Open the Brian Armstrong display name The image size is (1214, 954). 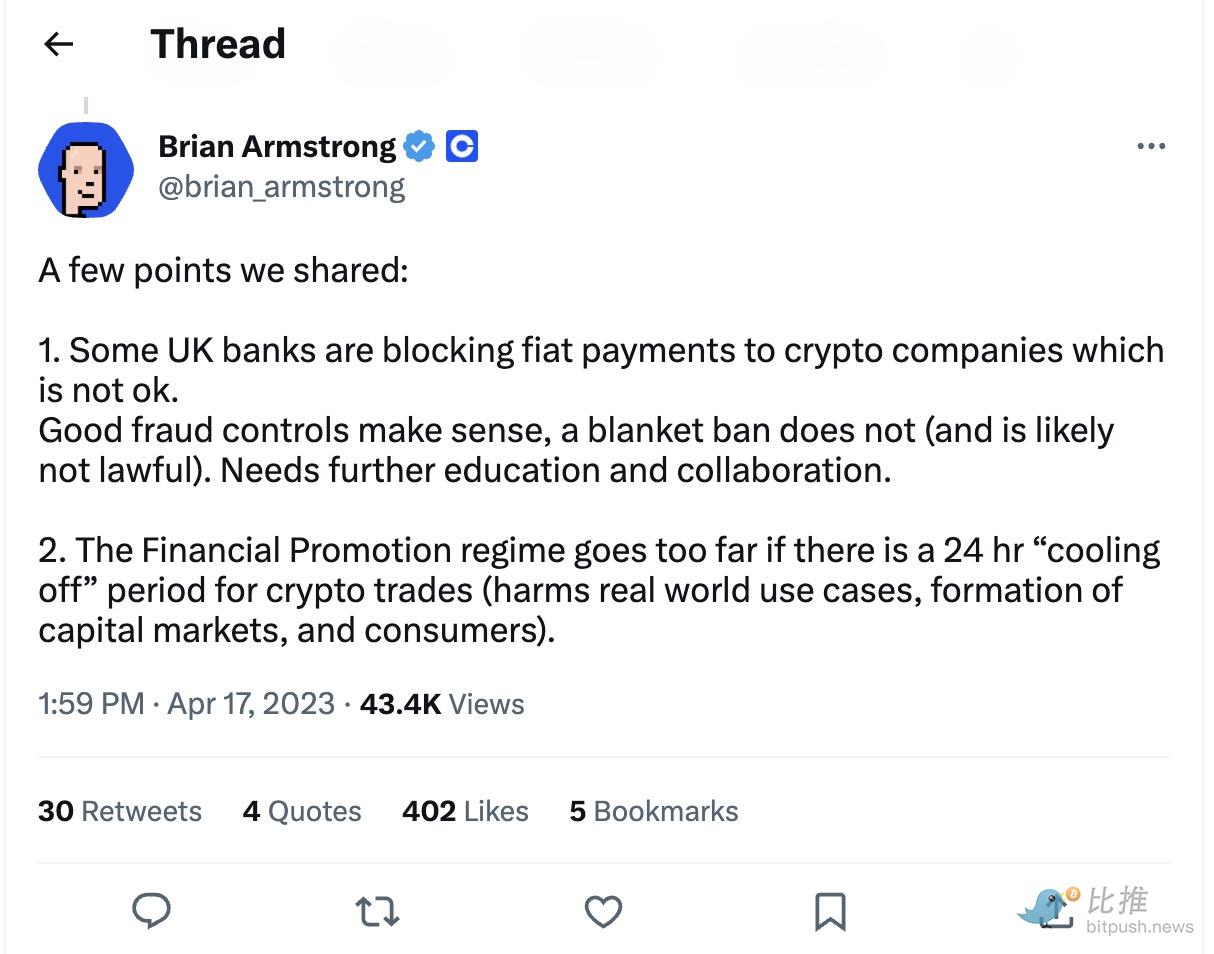click(x=277, y=147)
